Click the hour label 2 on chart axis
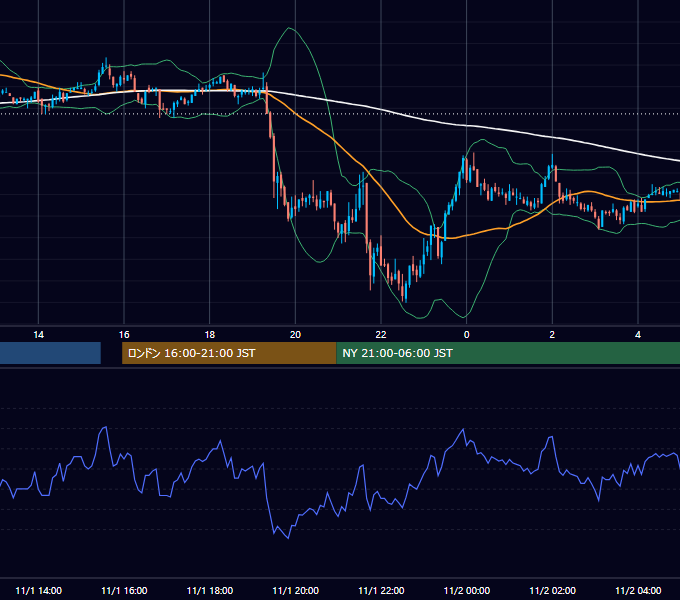Image resolution: width=680 pixels, height=600 pixels. click(x=552, y=335)
